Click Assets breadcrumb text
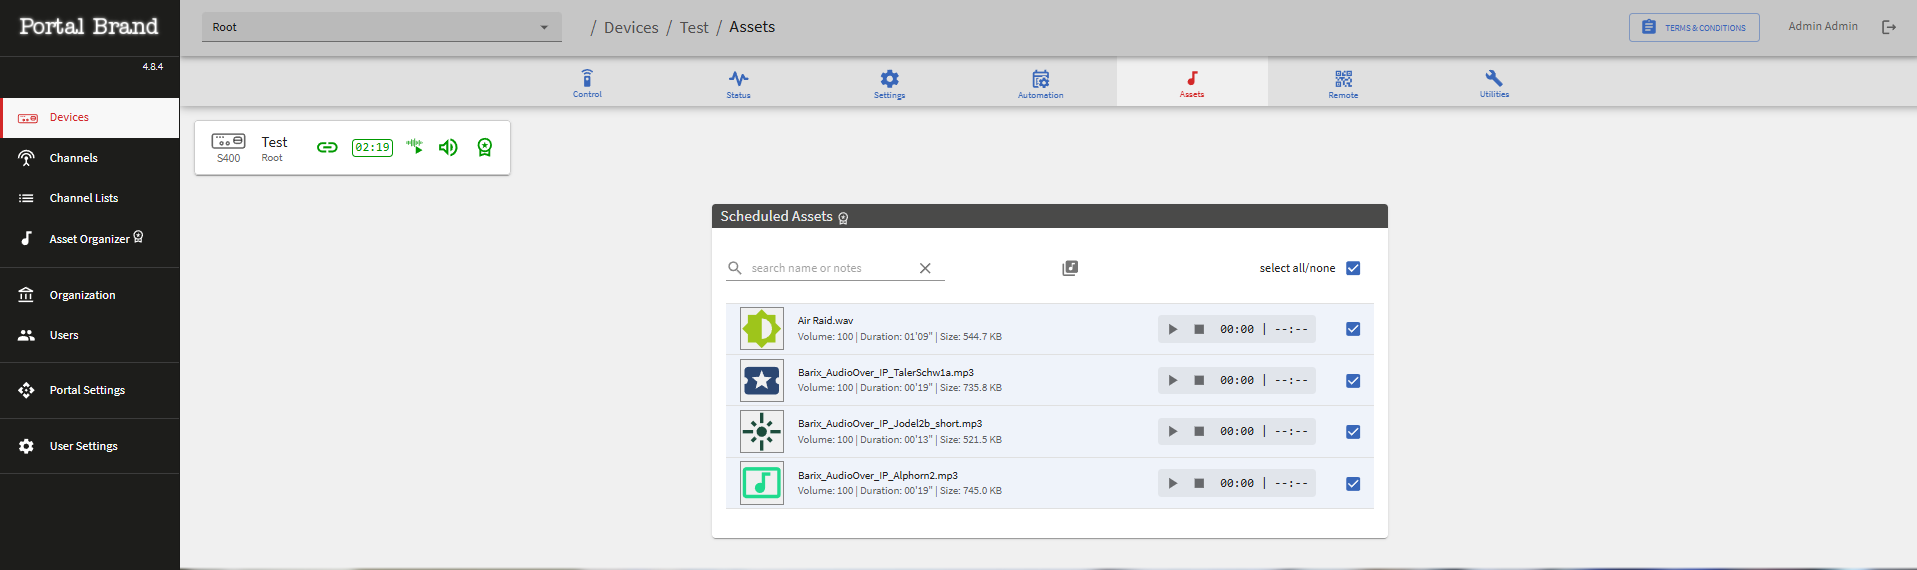The width and height of the screenshot is (1917, 570). click(752, 27)
